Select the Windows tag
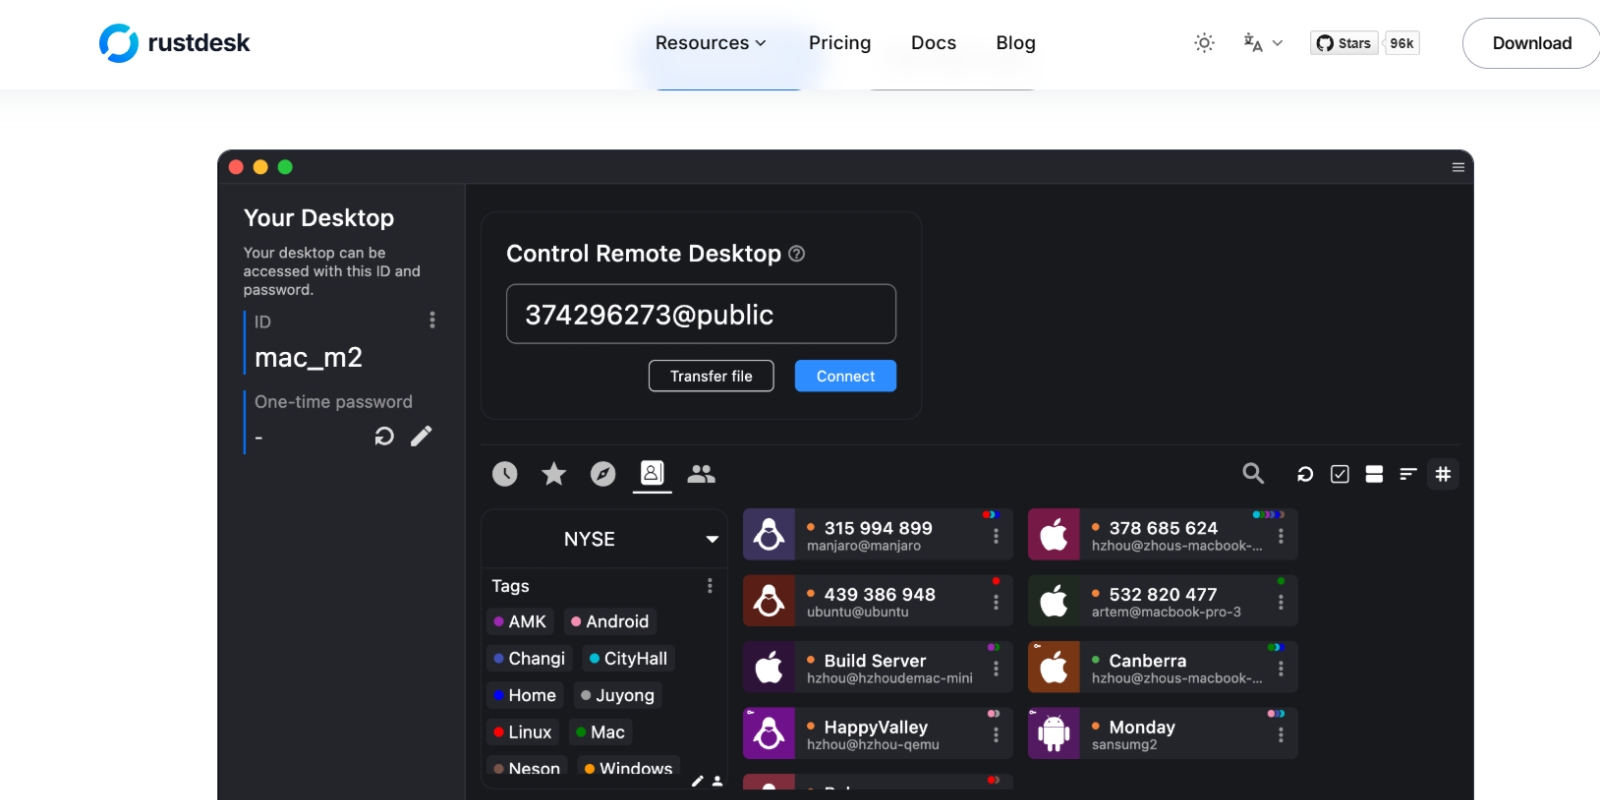The image size is (1600, 800). [629, 768]
